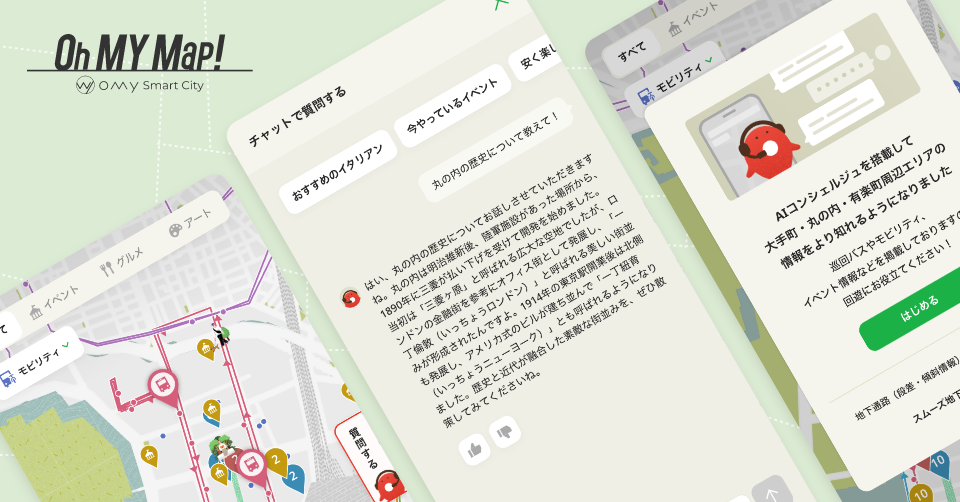Screen dimensions: 960x502
Task: Click the thumbs down feedback icon
Action: click(x=504, y=431)
